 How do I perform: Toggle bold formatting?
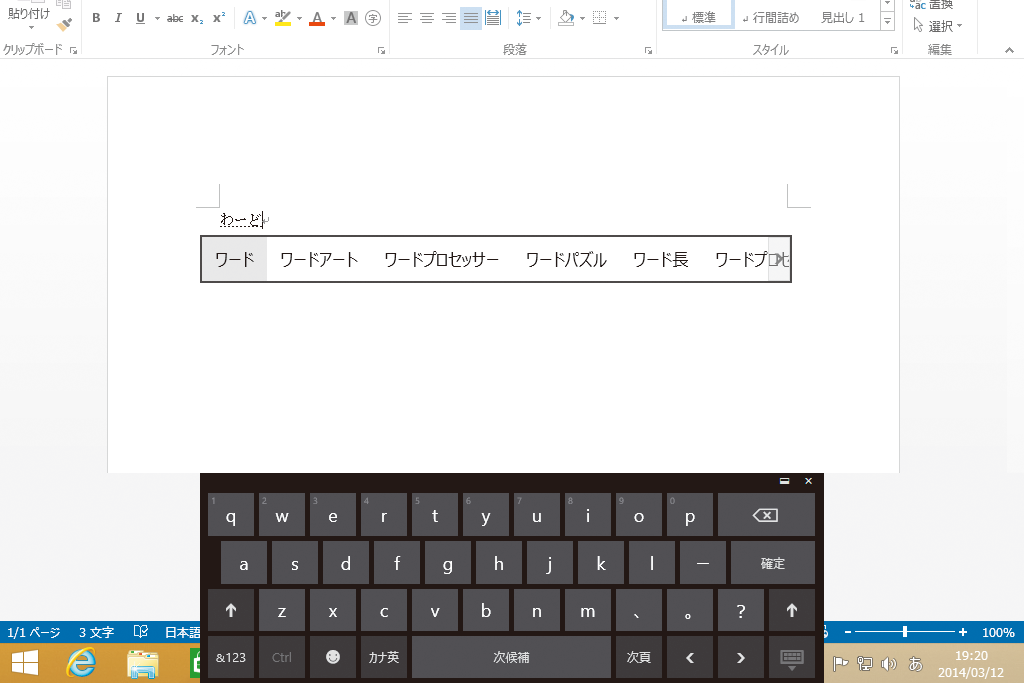click(96, 18)
